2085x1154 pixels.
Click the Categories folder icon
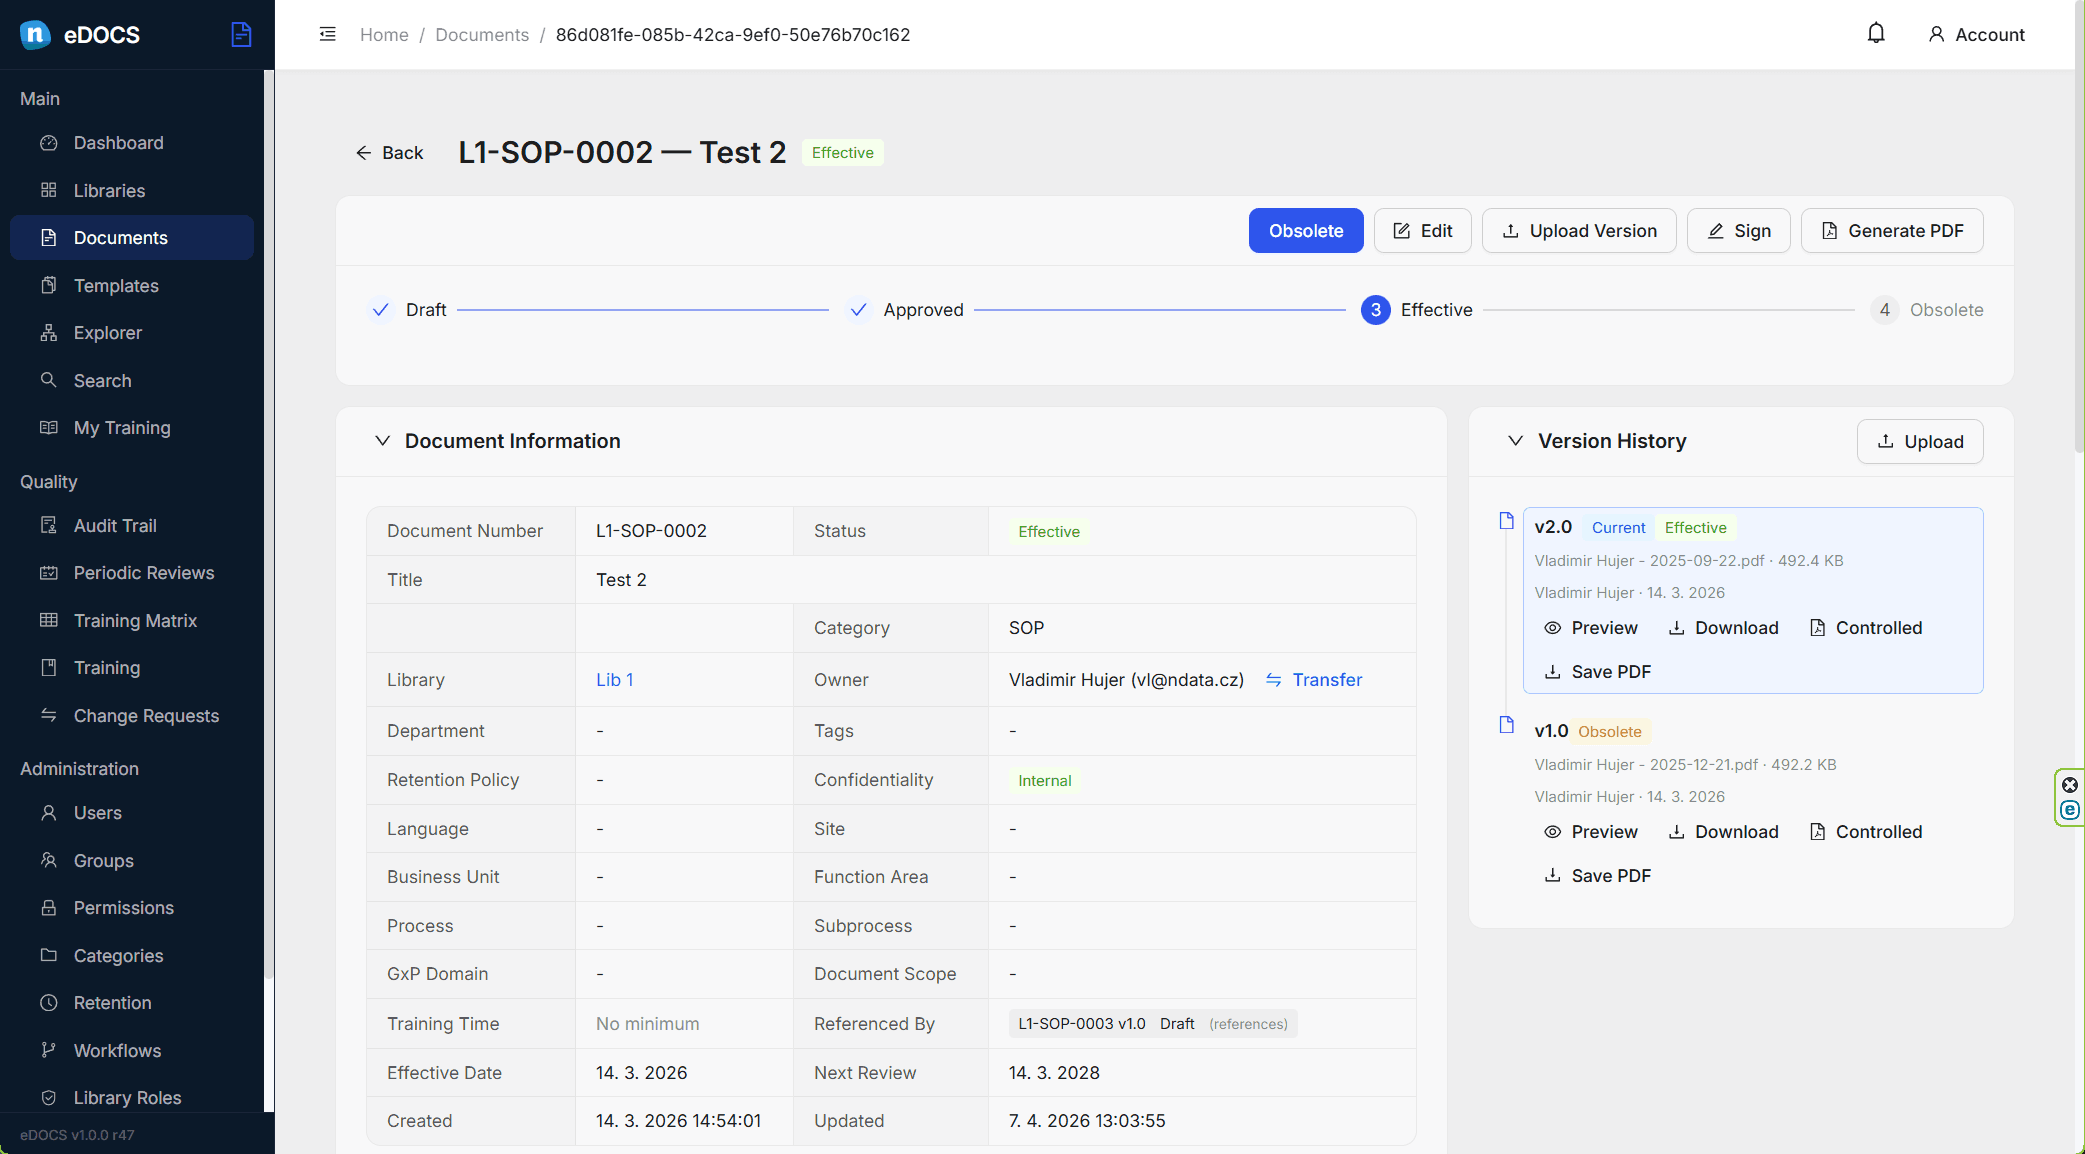(48, 955)
